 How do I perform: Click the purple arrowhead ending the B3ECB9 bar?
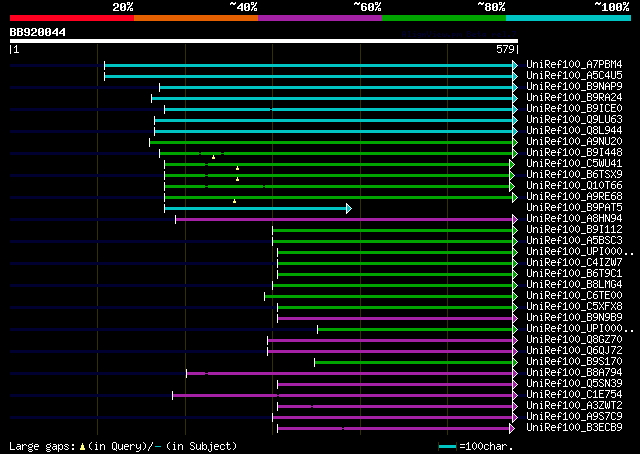[x=512, y=428]
